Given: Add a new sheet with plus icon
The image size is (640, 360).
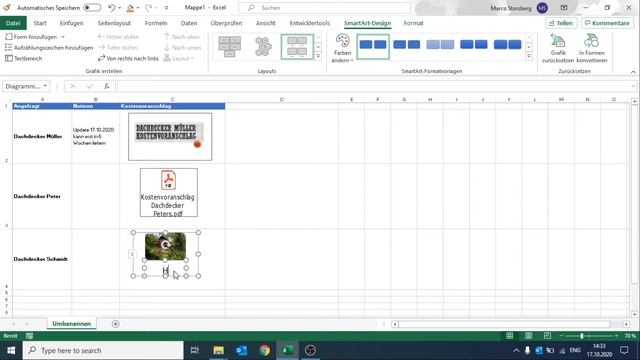Looking at the screenshot, I should click(116, 324).
